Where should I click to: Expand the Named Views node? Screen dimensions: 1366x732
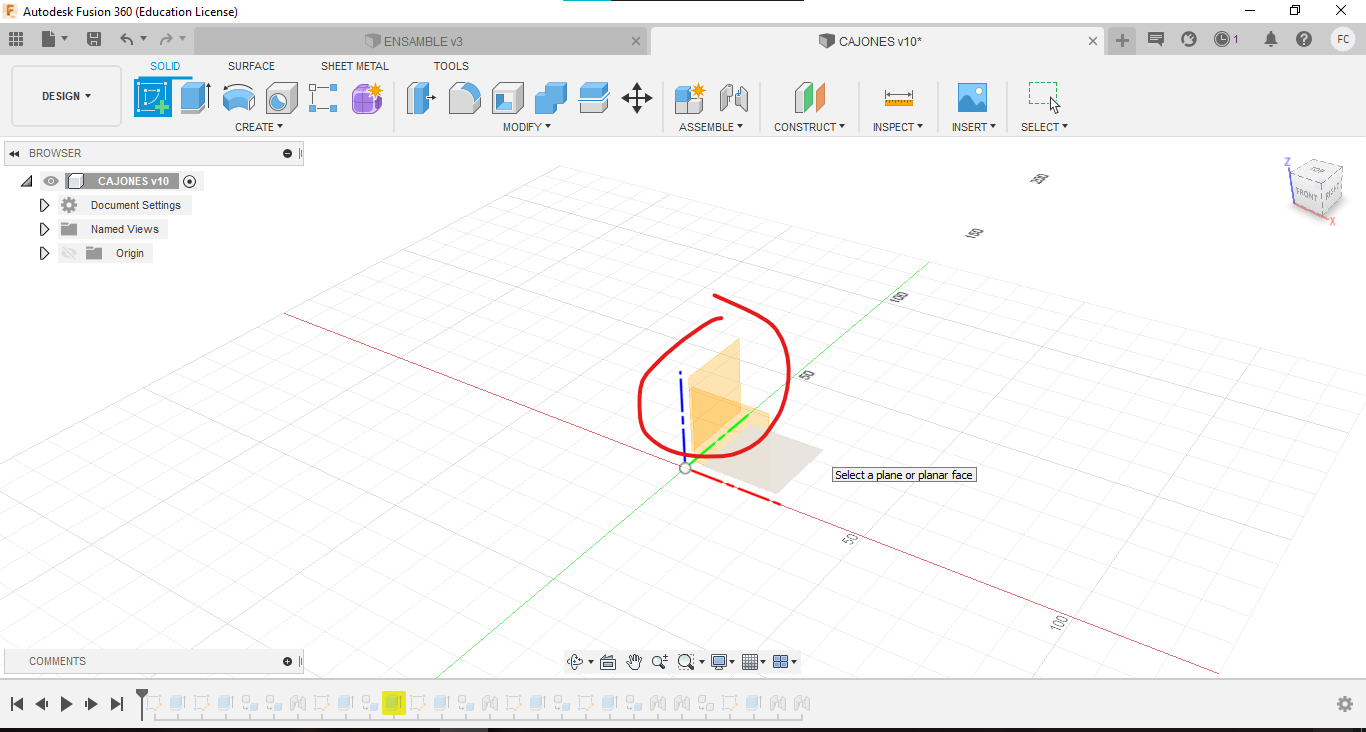point(44,229)
